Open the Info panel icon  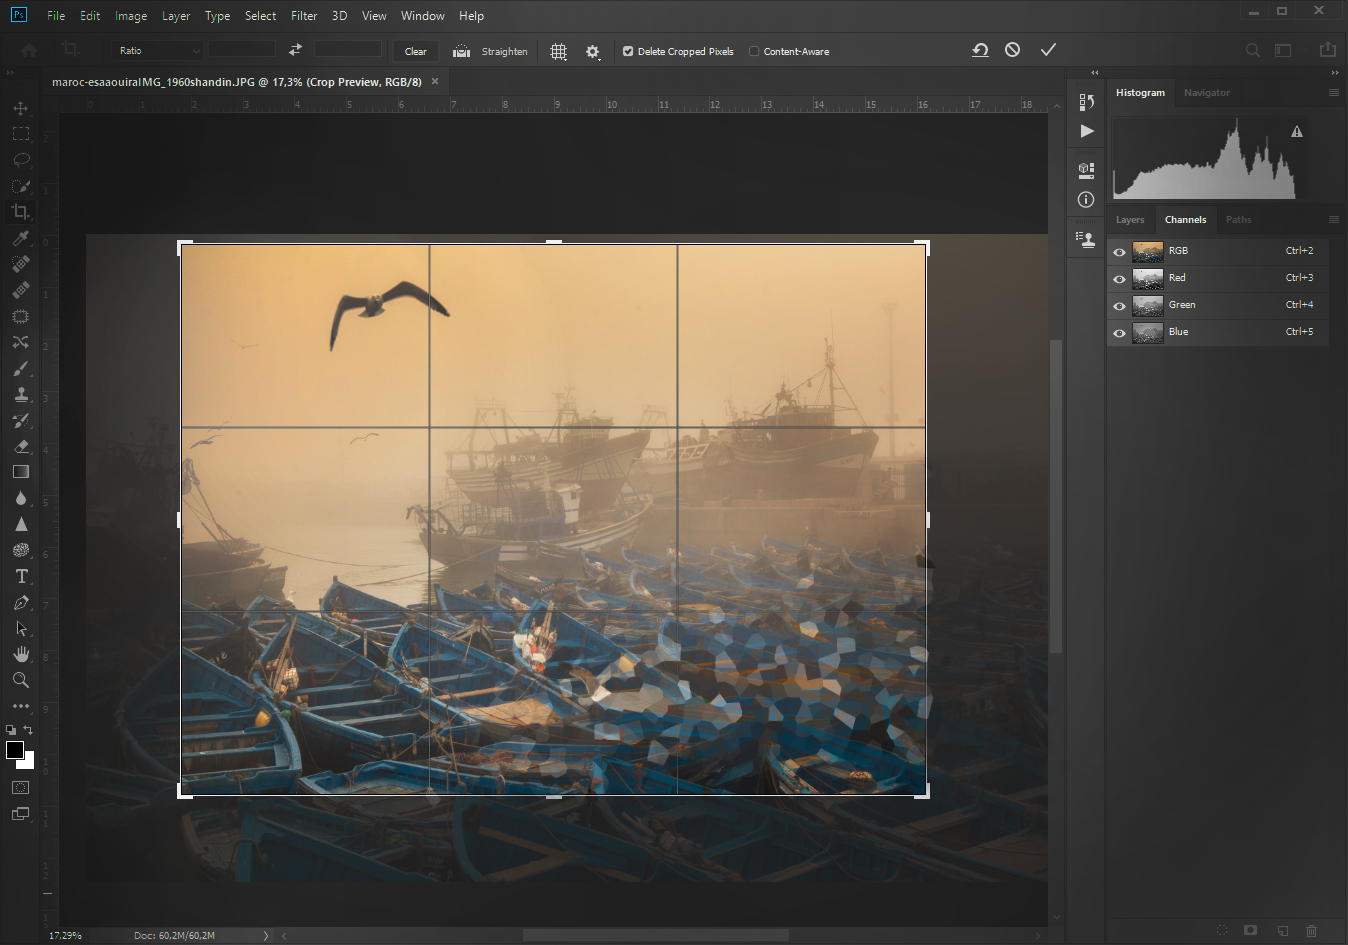pos(1086,200)
